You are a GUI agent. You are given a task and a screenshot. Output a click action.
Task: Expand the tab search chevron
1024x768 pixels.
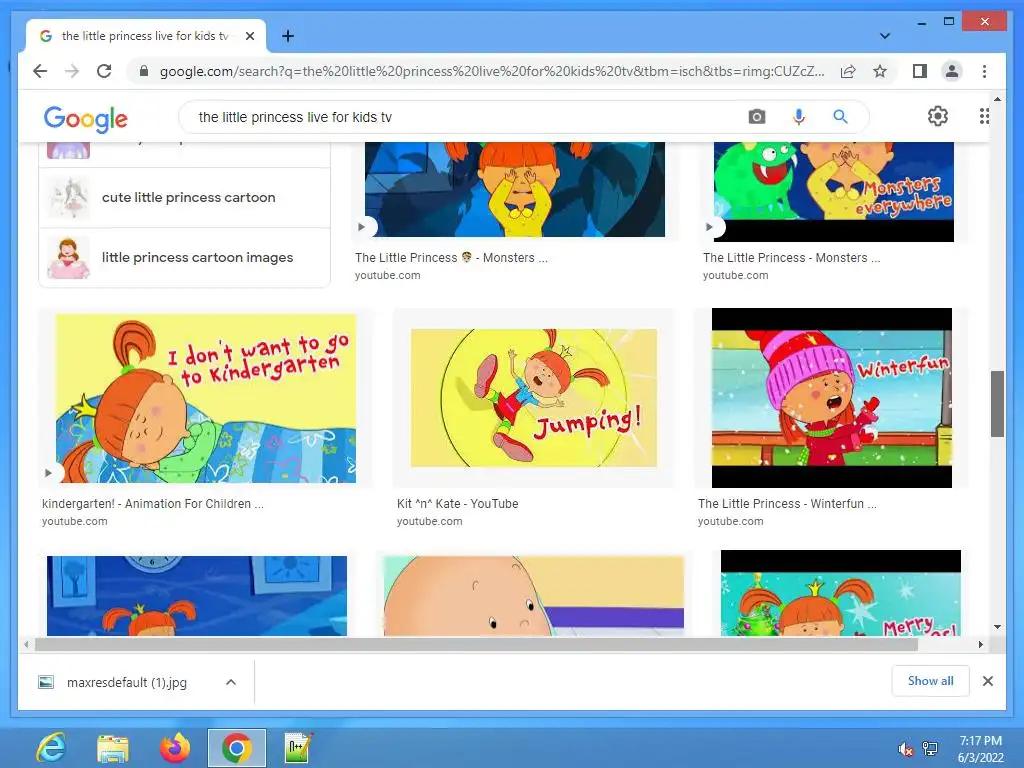[885, 36]
